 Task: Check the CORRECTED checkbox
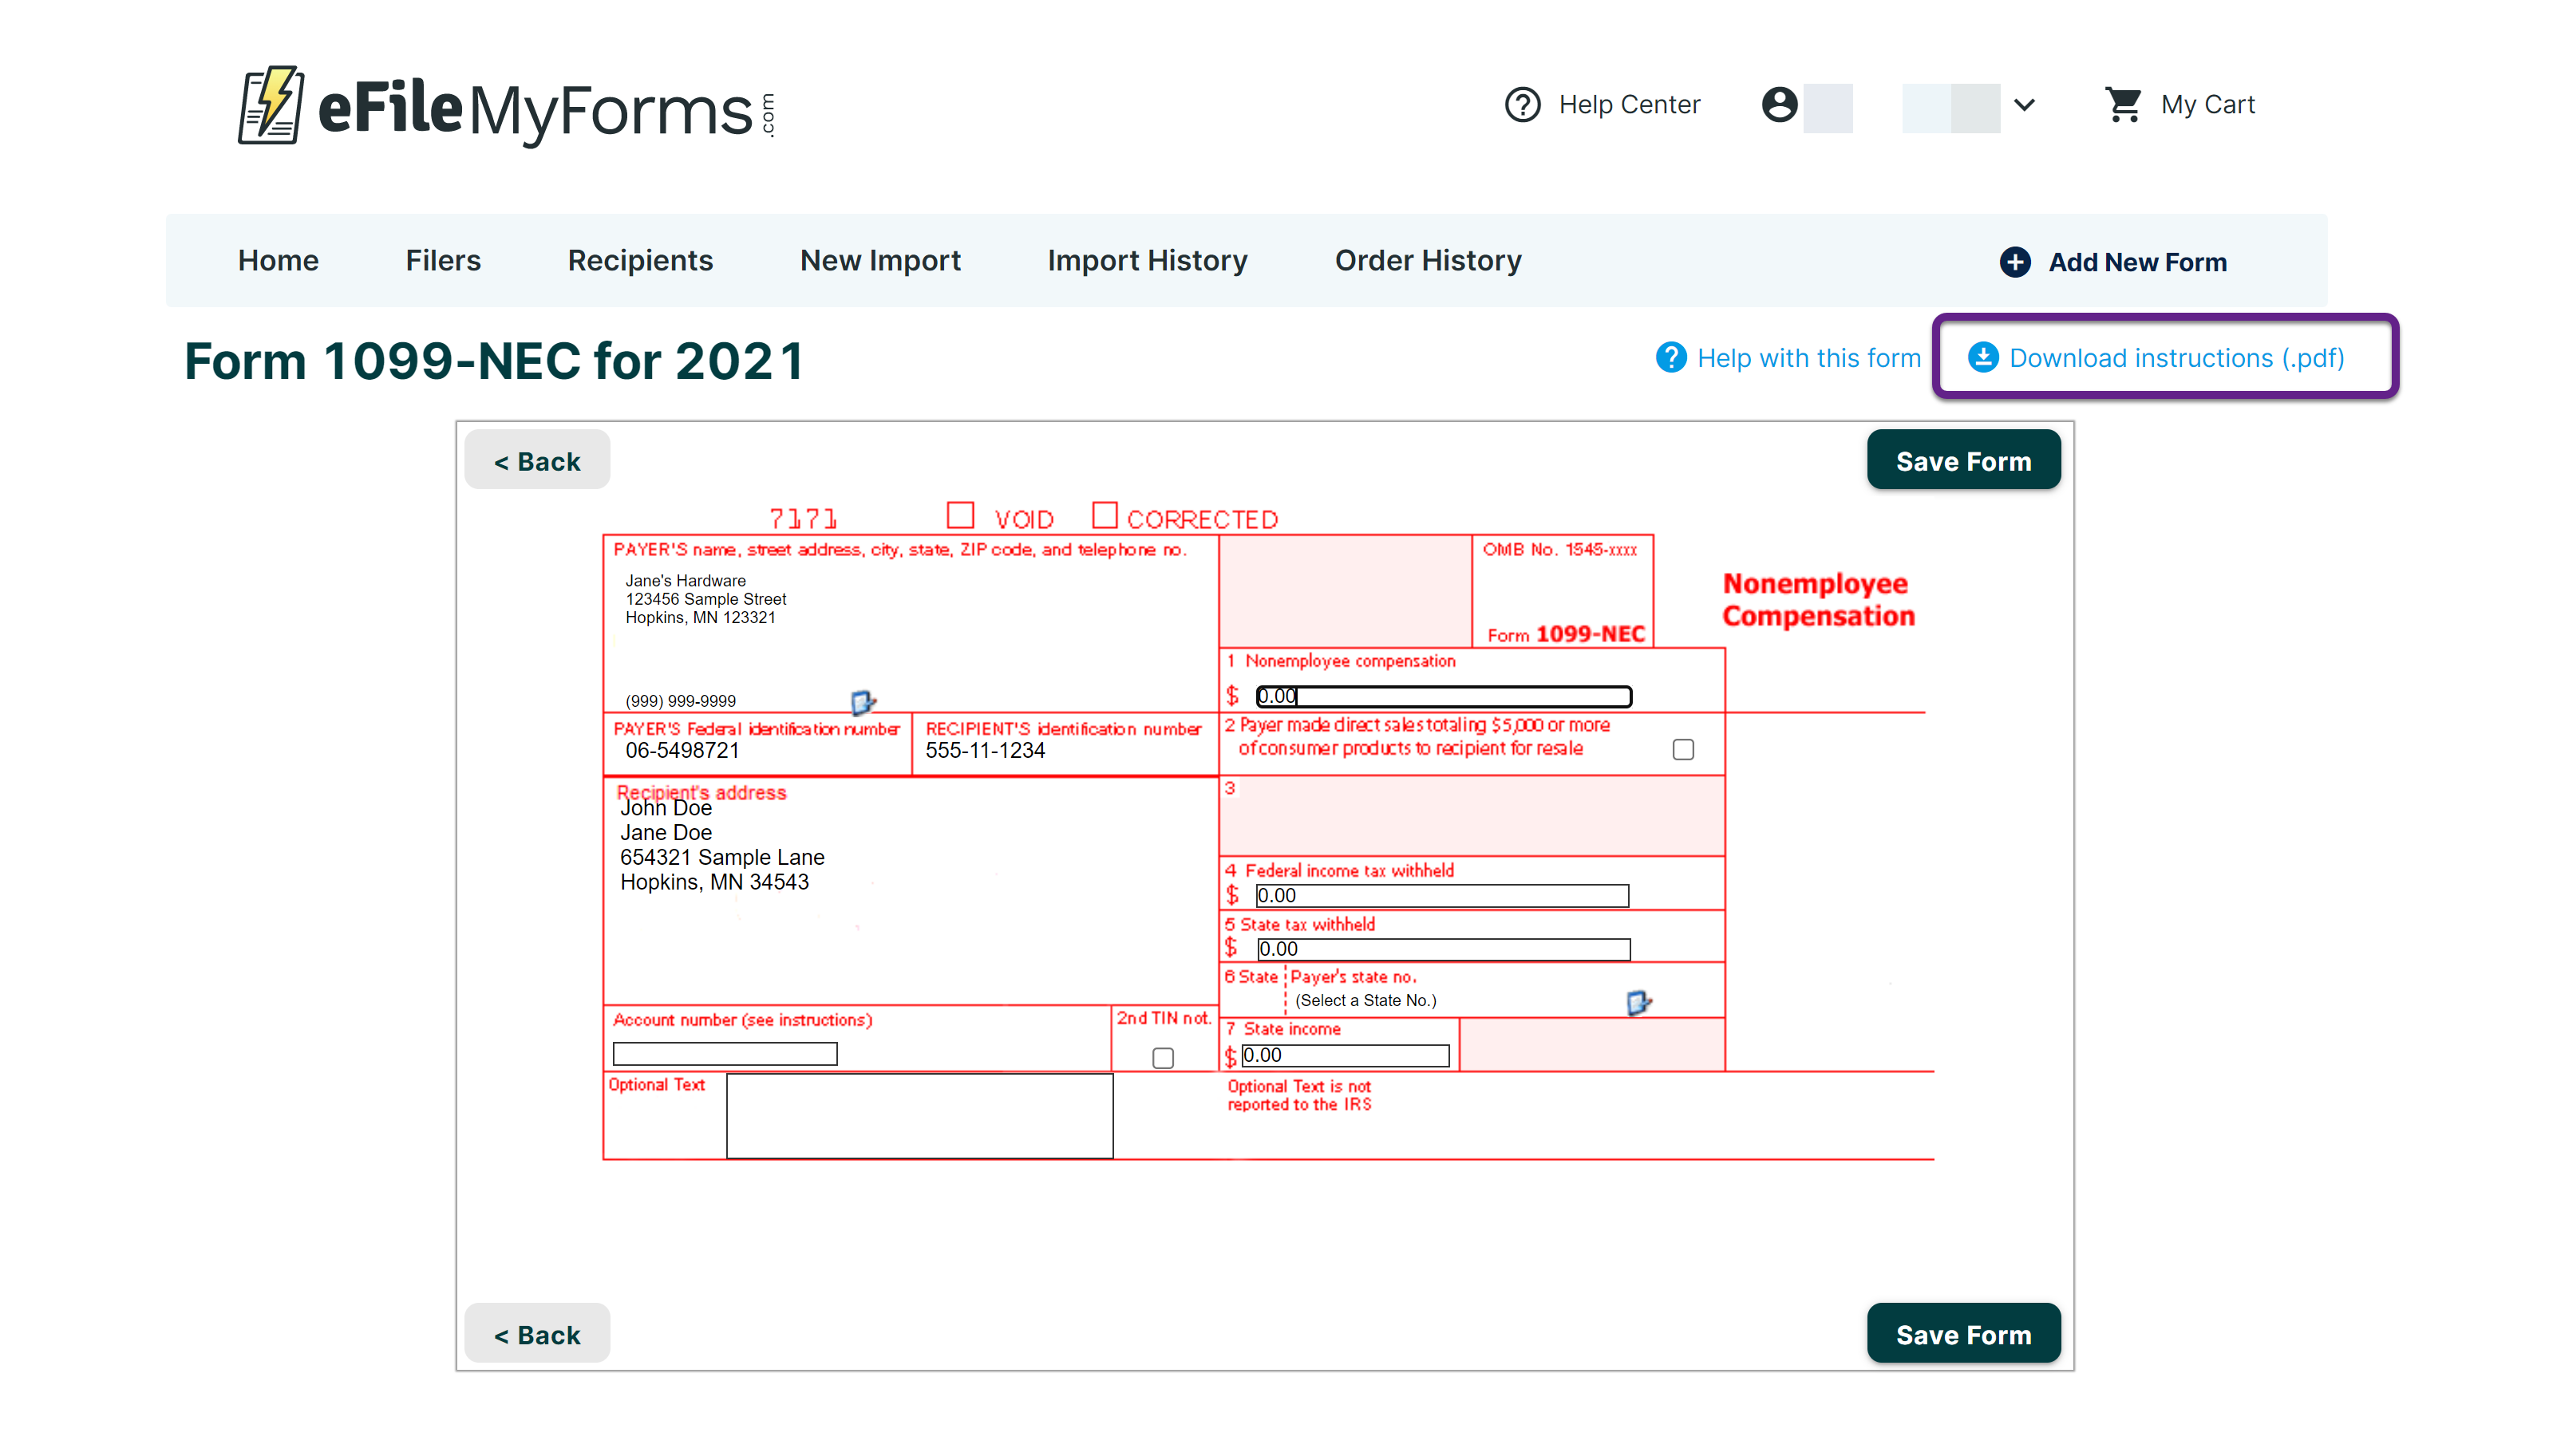coord(1104,516)
